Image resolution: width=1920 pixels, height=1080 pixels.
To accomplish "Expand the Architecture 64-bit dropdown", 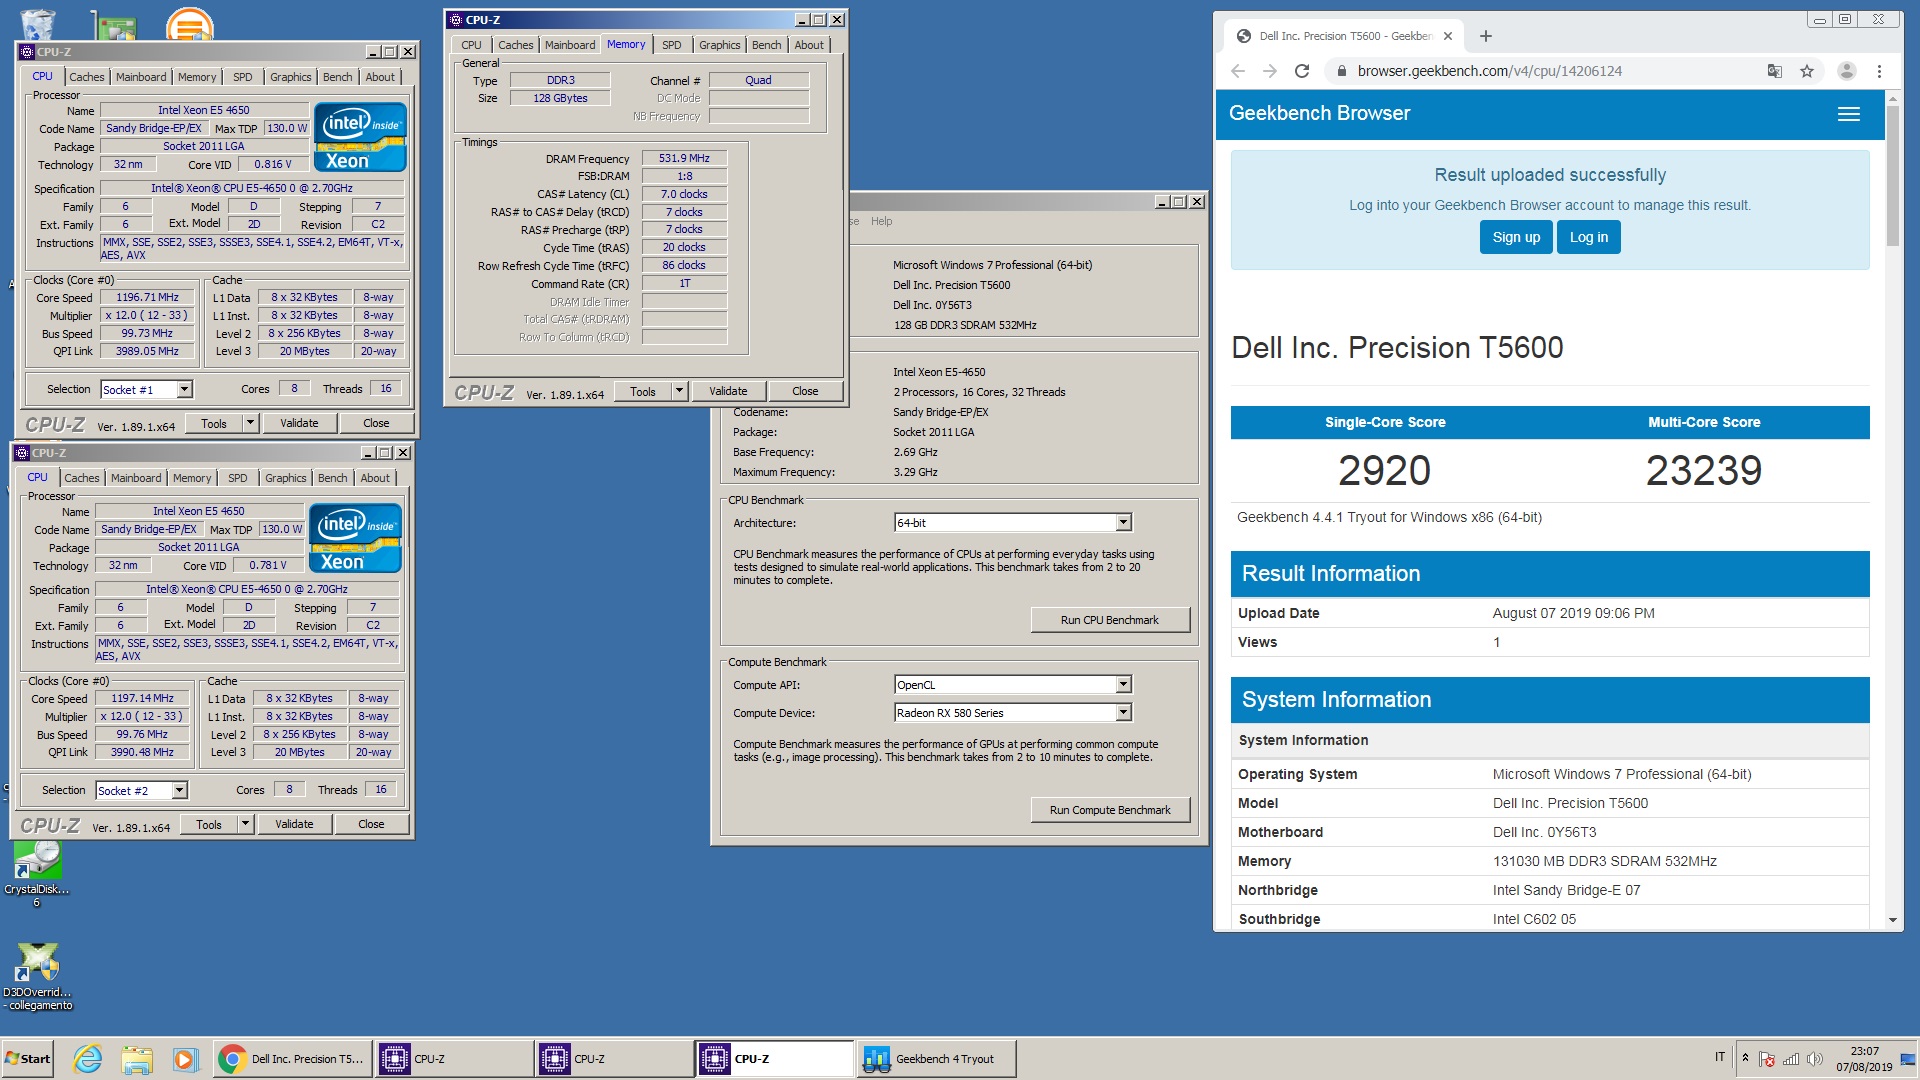I will (x=1123, y=522).
